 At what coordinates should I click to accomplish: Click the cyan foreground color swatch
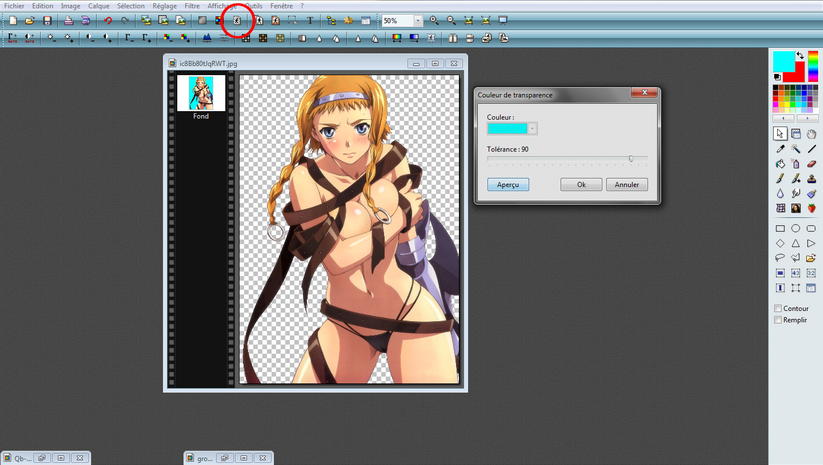click(784, 60)
